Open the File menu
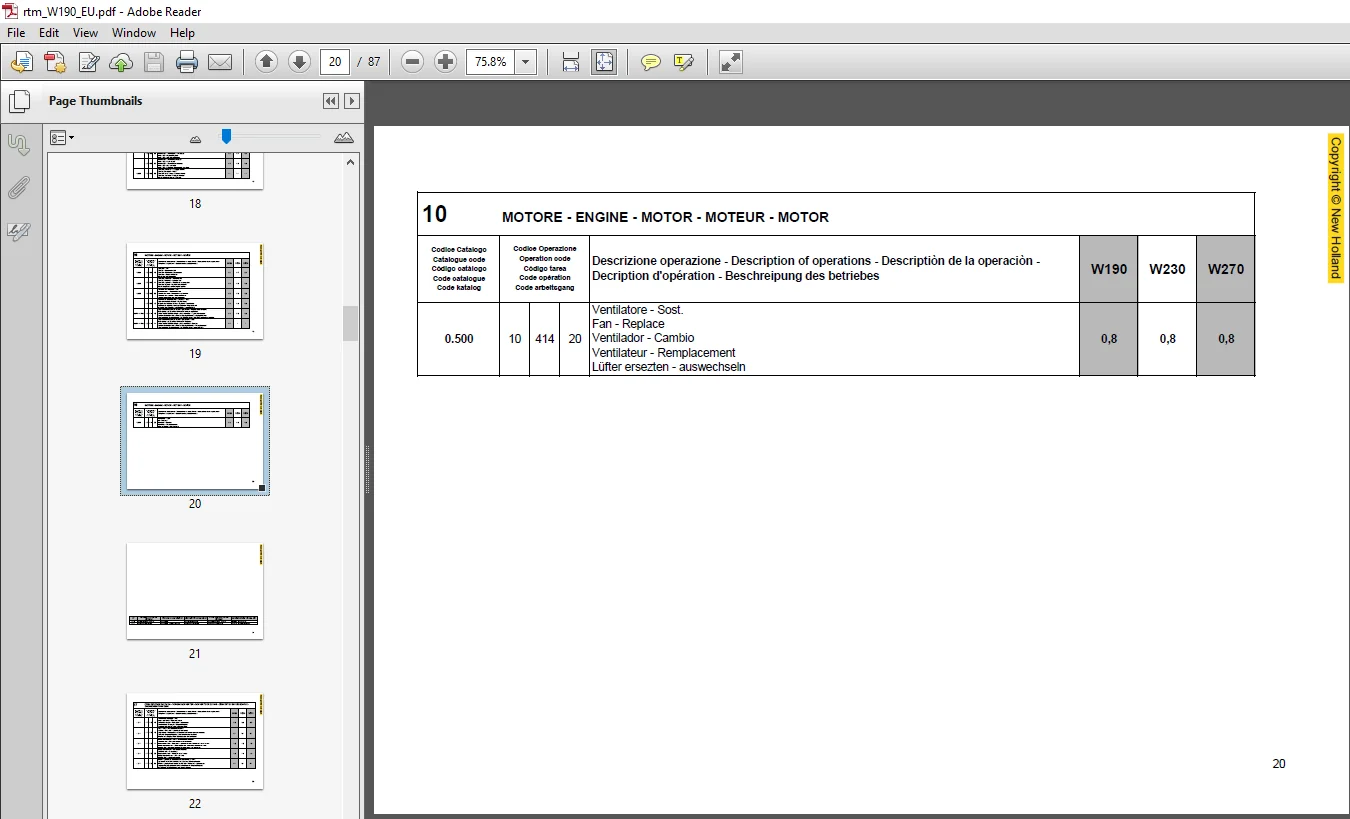Screen dimensions: 1350x819 pyautogui.click(x=16, y=33)
